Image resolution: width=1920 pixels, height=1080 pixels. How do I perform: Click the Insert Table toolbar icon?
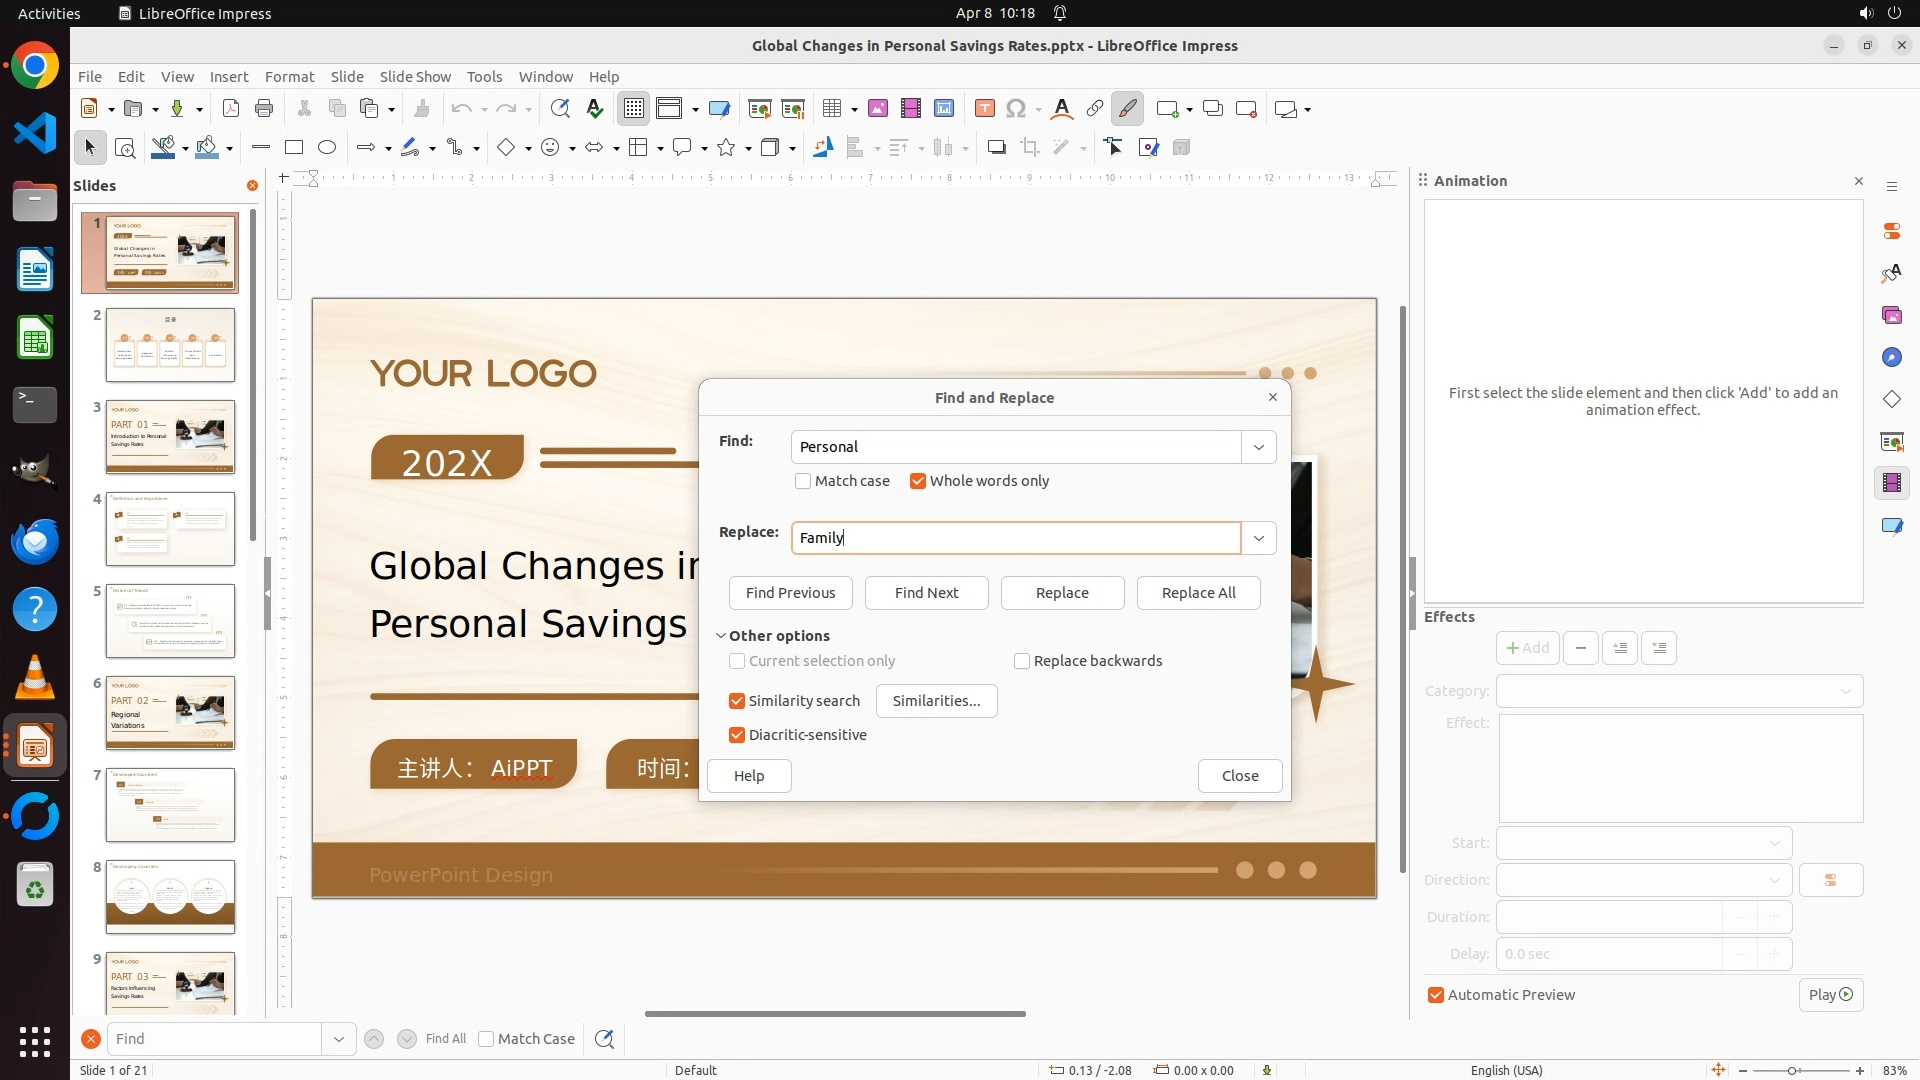coord(831,109)
